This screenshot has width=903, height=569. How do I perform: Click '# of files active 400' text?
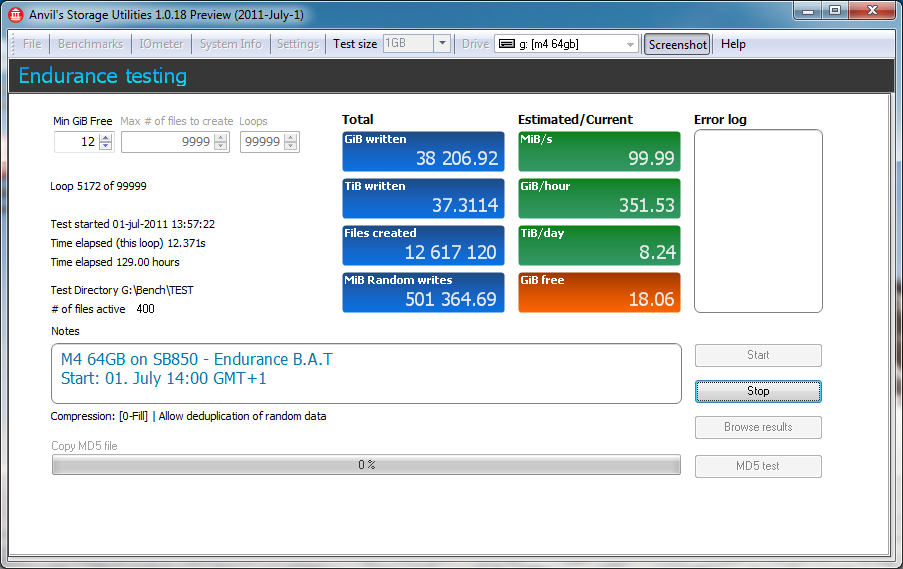tap(103, 309)
